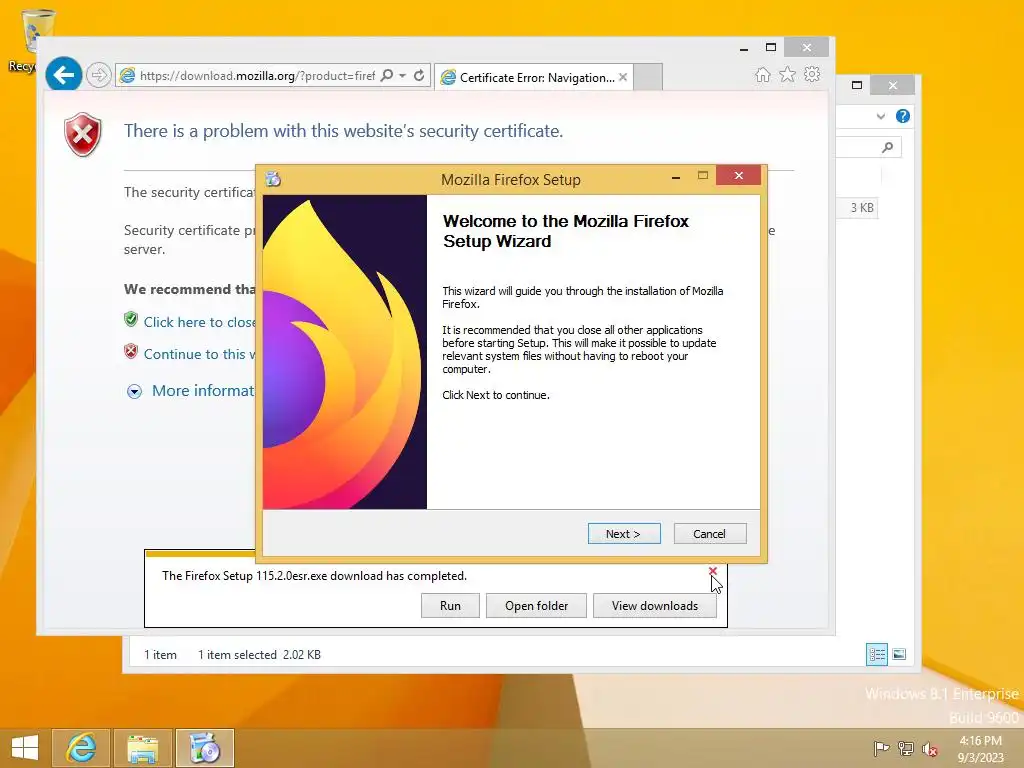Switch File Explorer to large thumbnails view icon
1024x768 pixels.
[899, 654]
